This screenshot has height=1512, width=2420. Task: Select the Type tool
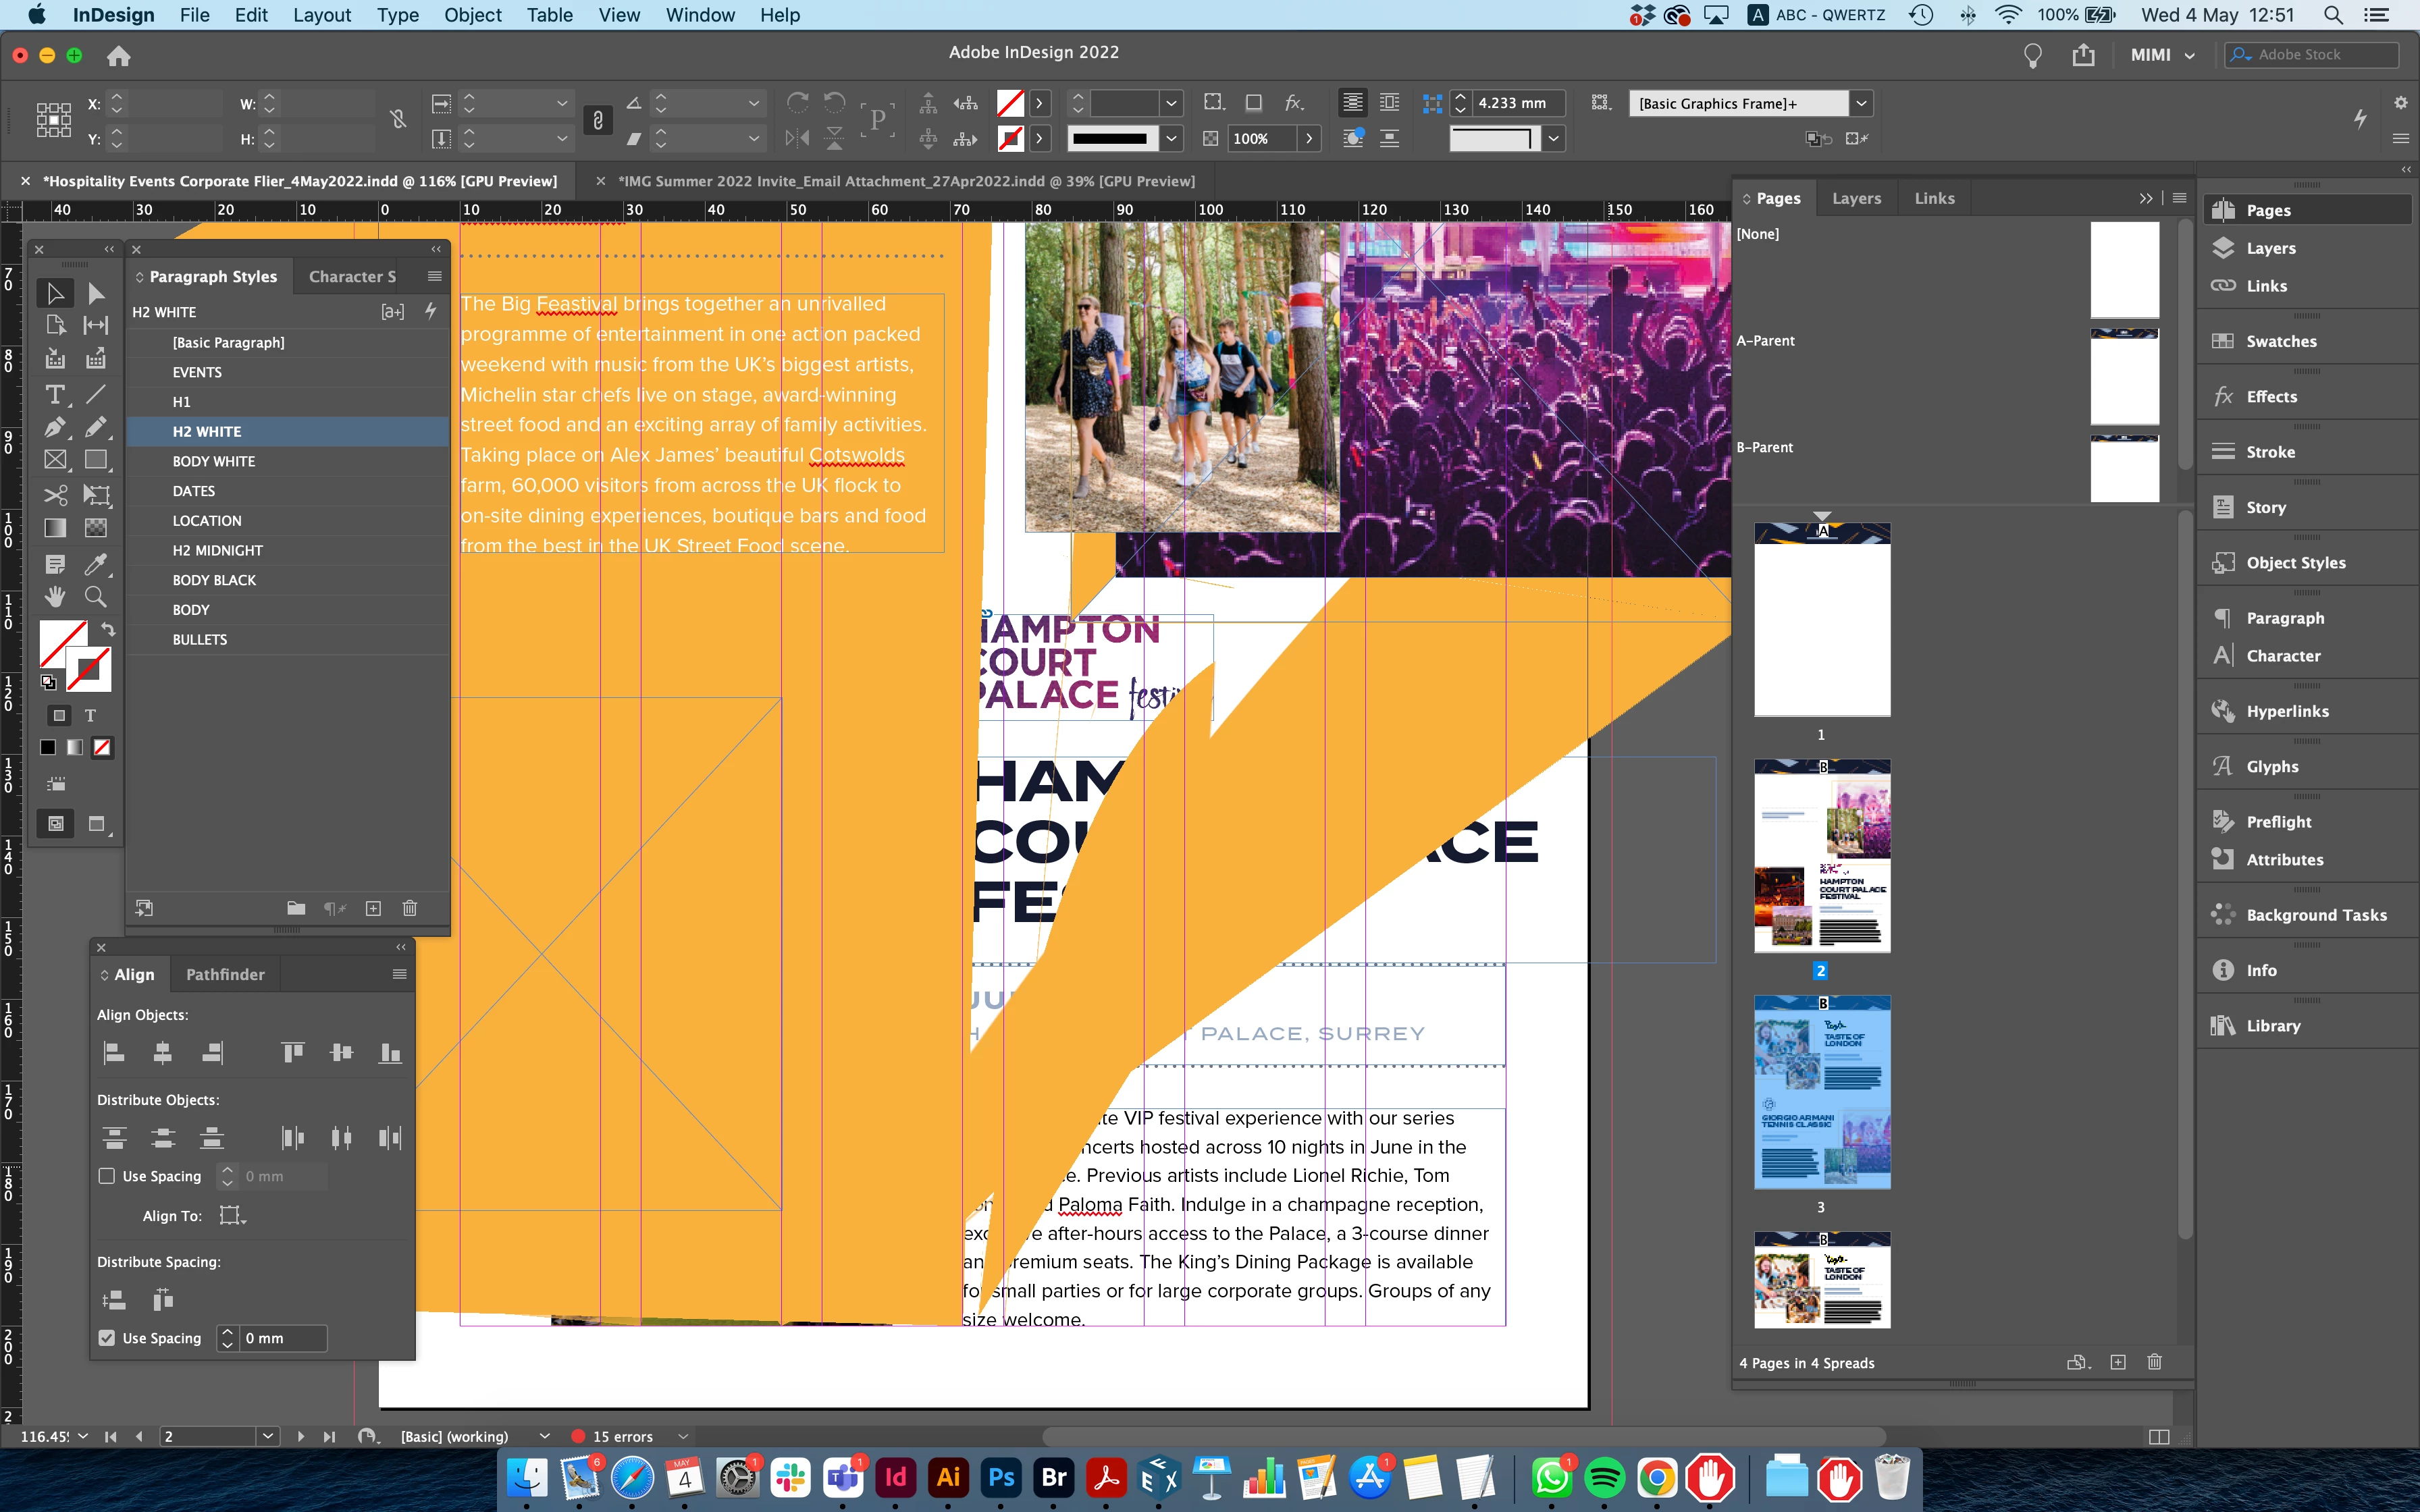(55, 395)
